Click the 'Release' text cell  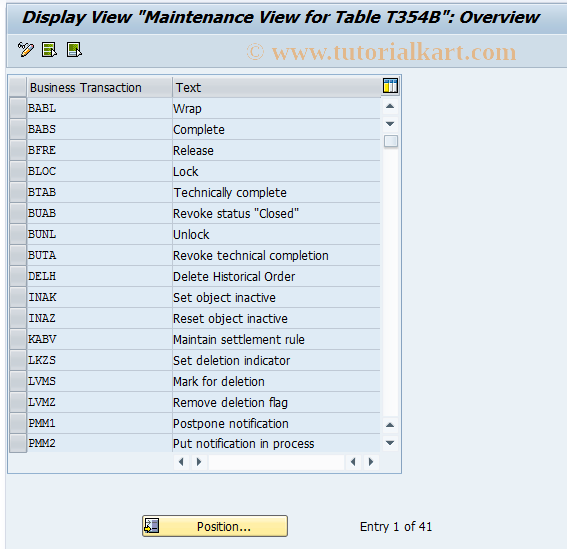(277, 150)
